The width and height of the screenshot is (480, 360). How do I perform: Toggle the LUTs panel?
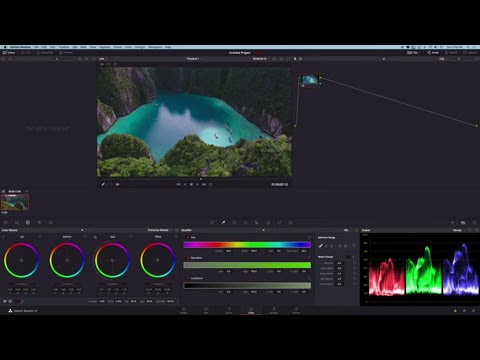[26, 53]
